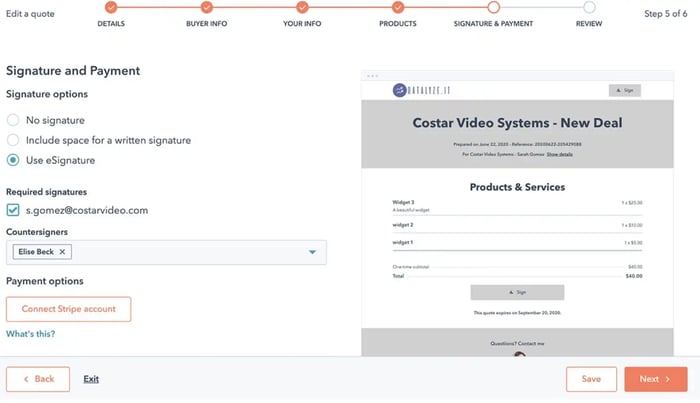
Task: Select the Use eSignature radio button
Action: tap(13, 160)
